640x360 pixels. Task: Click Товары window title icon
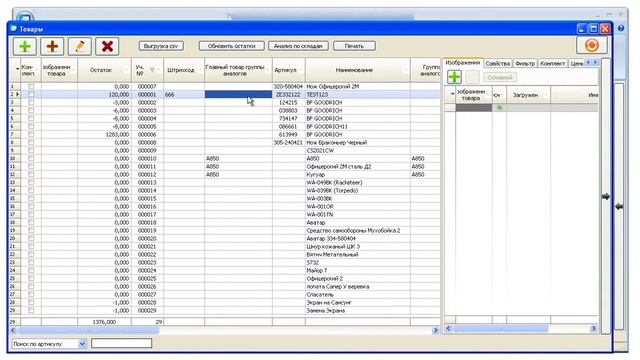[x=13, y=29]
